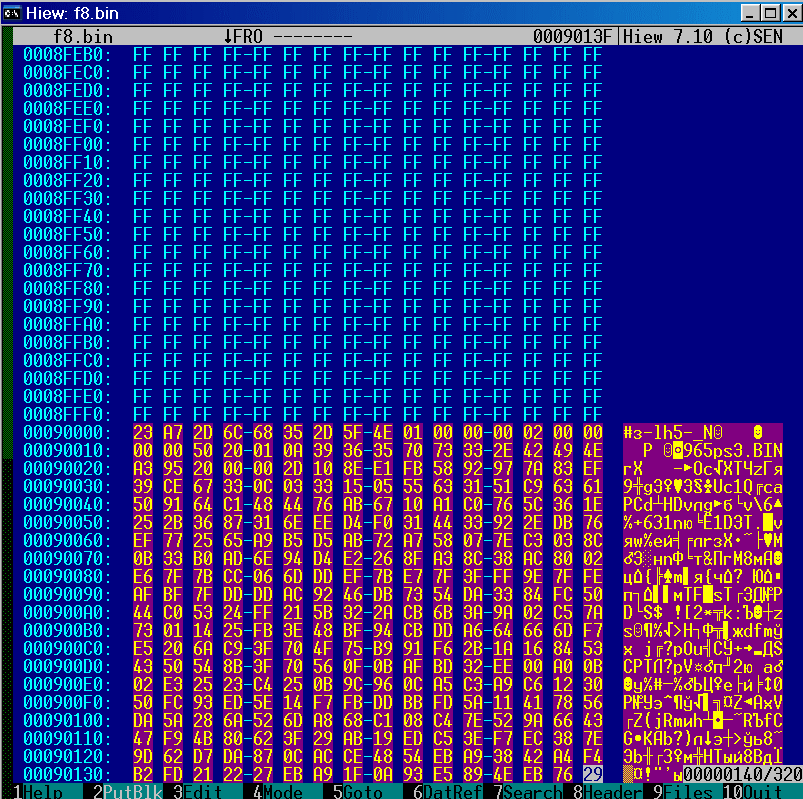Open 8Header in the function key bar
The width and height of the screenshot is (803, 799).
(607, 791)
